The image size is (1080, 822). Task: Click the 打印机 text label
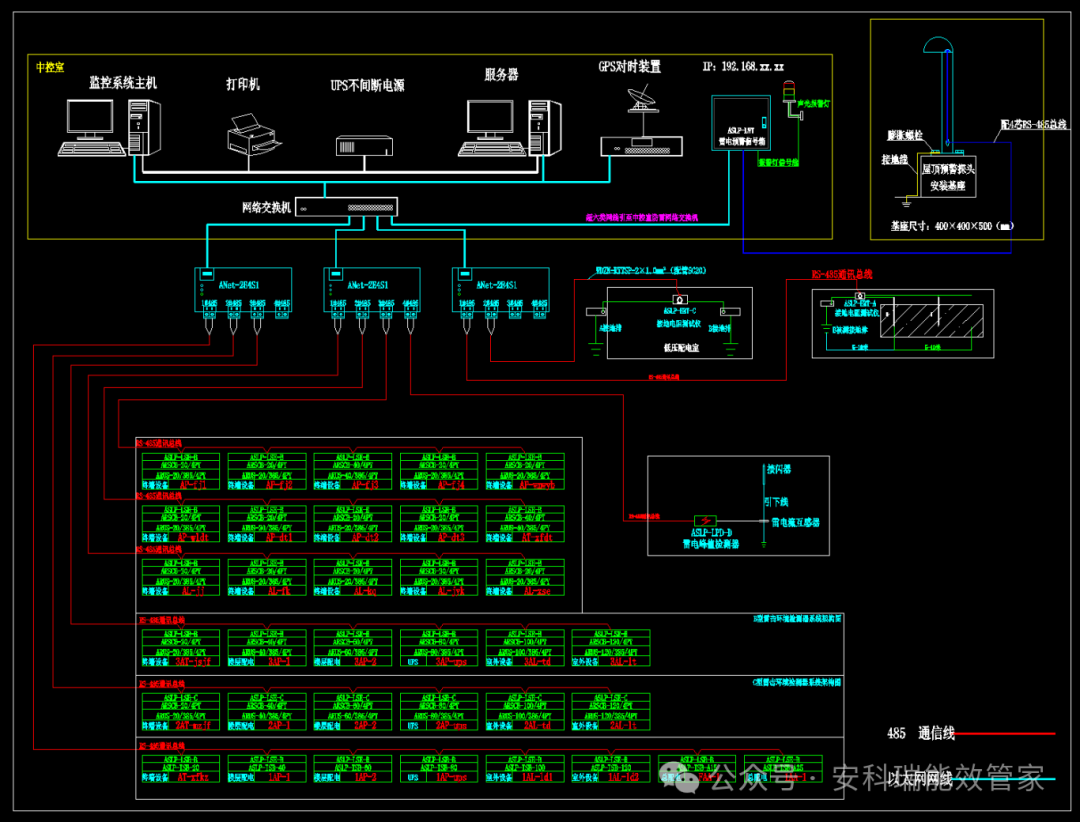point(243,84)
